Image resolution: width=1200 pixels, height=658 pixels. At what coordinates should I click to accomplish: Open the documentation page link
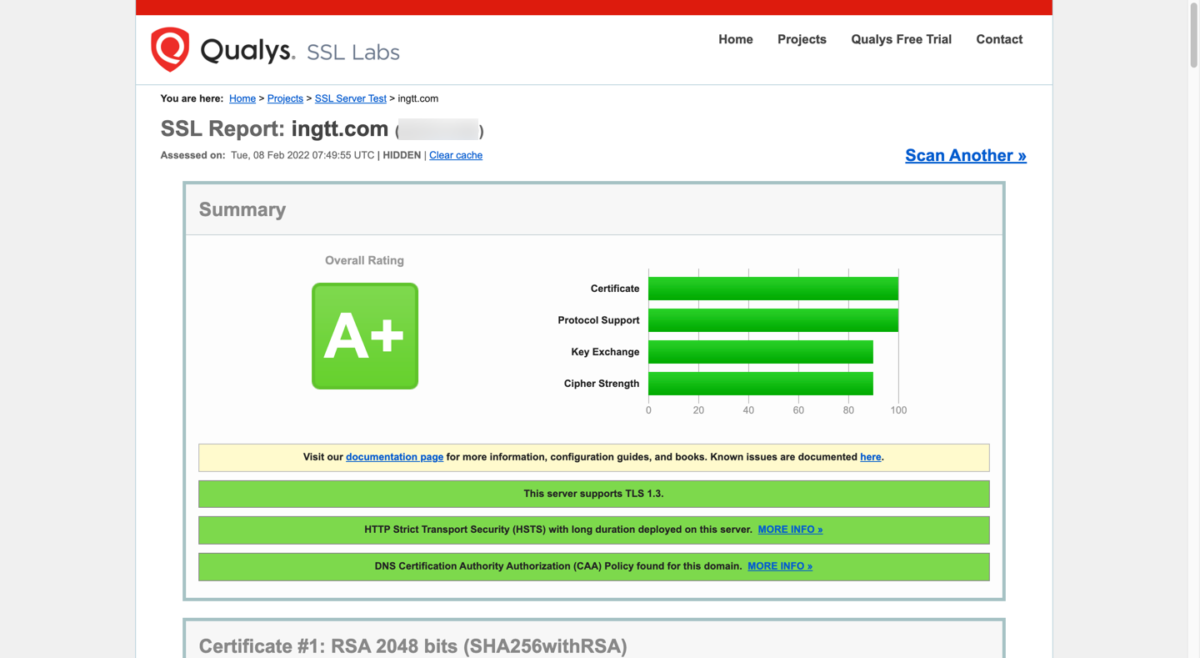click(394, 457)
